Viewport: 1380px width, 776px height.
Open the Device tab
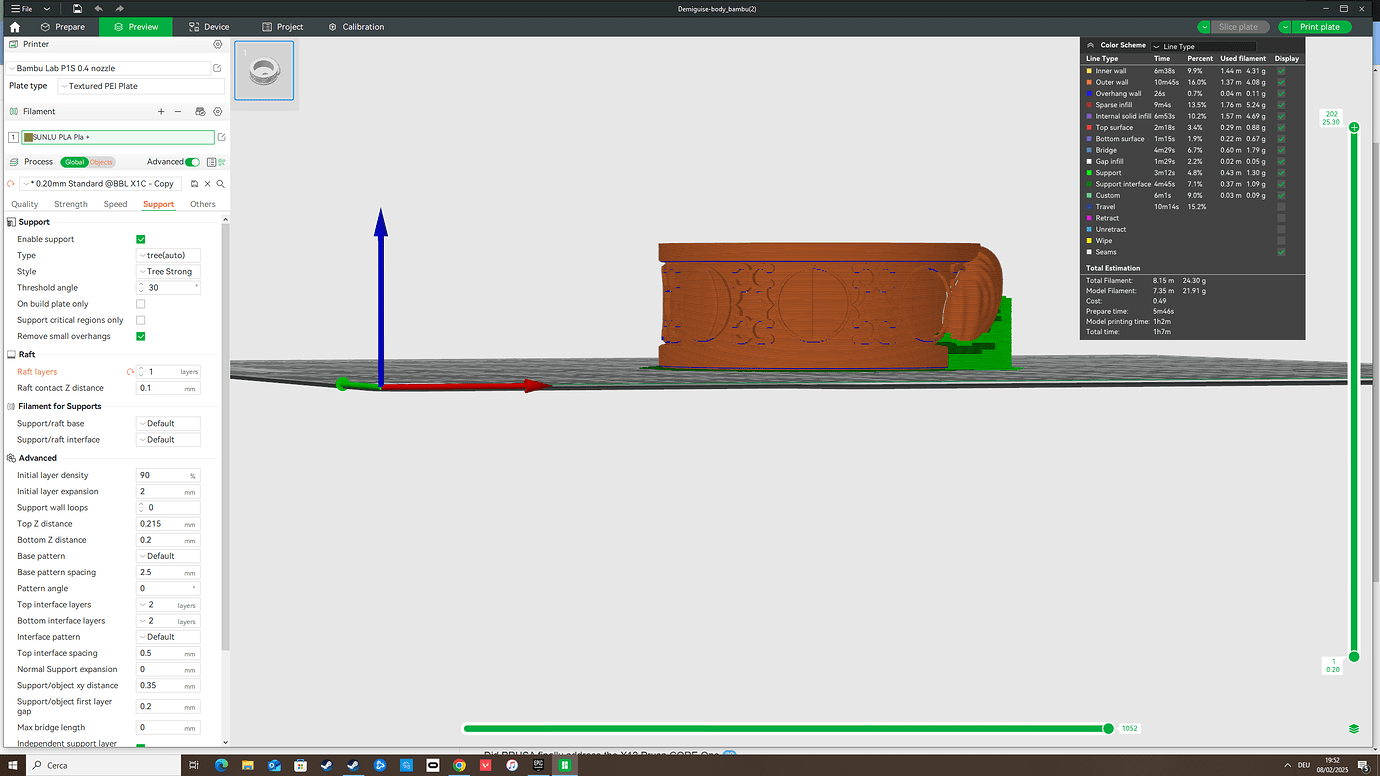pyautogui.click(x=209, y=27)
